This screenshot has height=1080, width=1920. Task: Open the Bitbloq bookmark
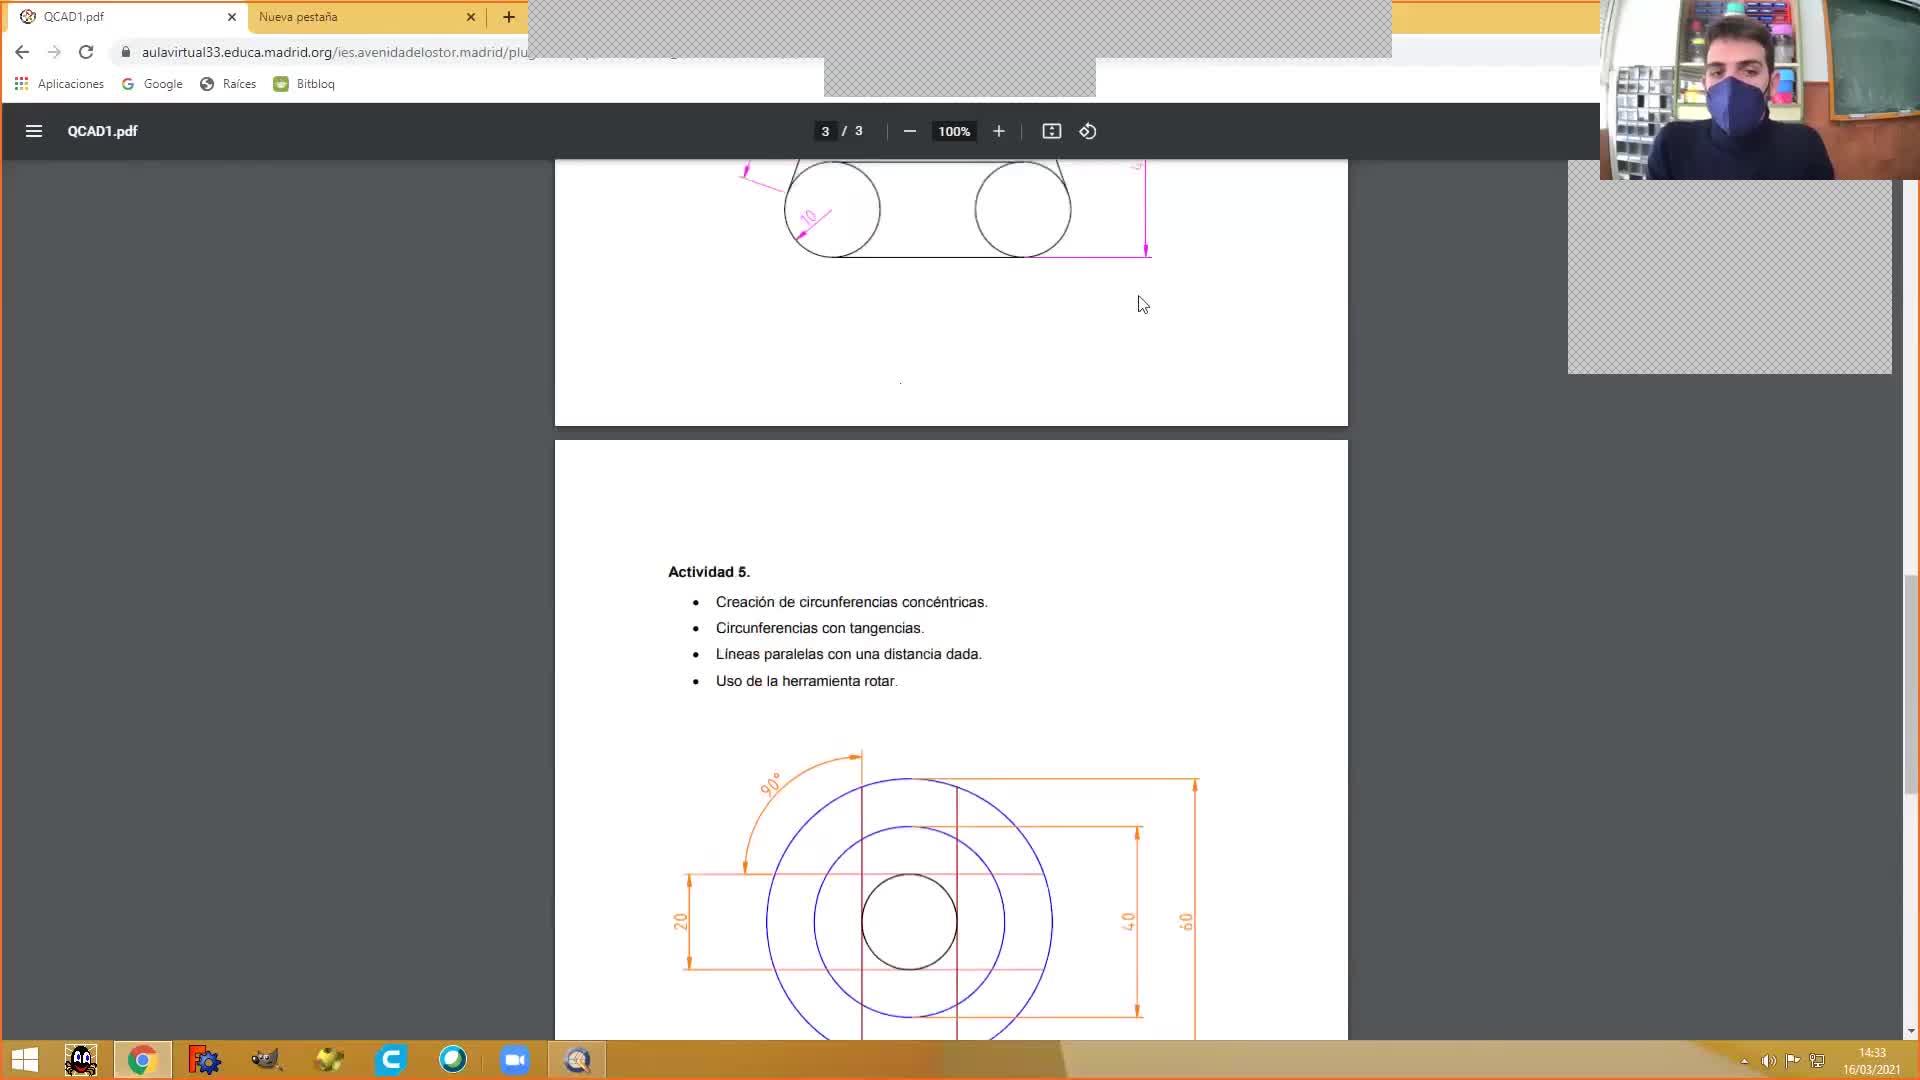(304, 84)
